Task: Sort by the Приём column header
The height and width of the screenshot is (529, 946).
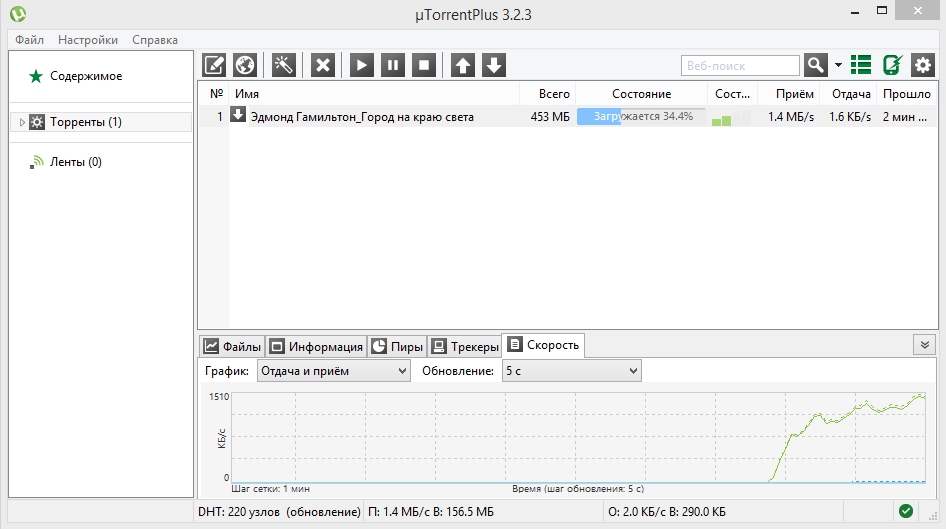Action: (795, 93)
